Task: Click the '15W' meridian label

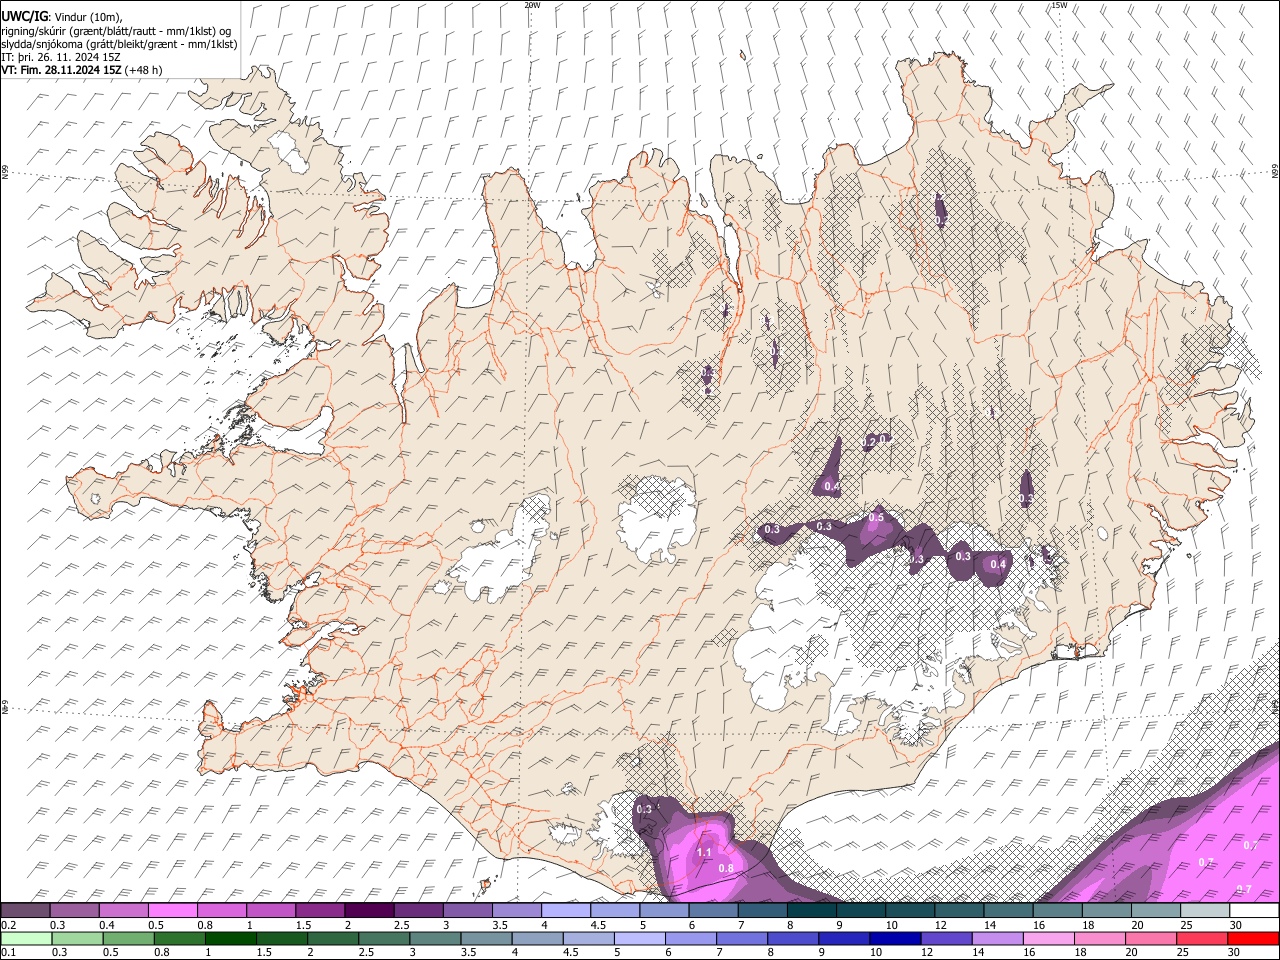Action: click(1059, 5)
